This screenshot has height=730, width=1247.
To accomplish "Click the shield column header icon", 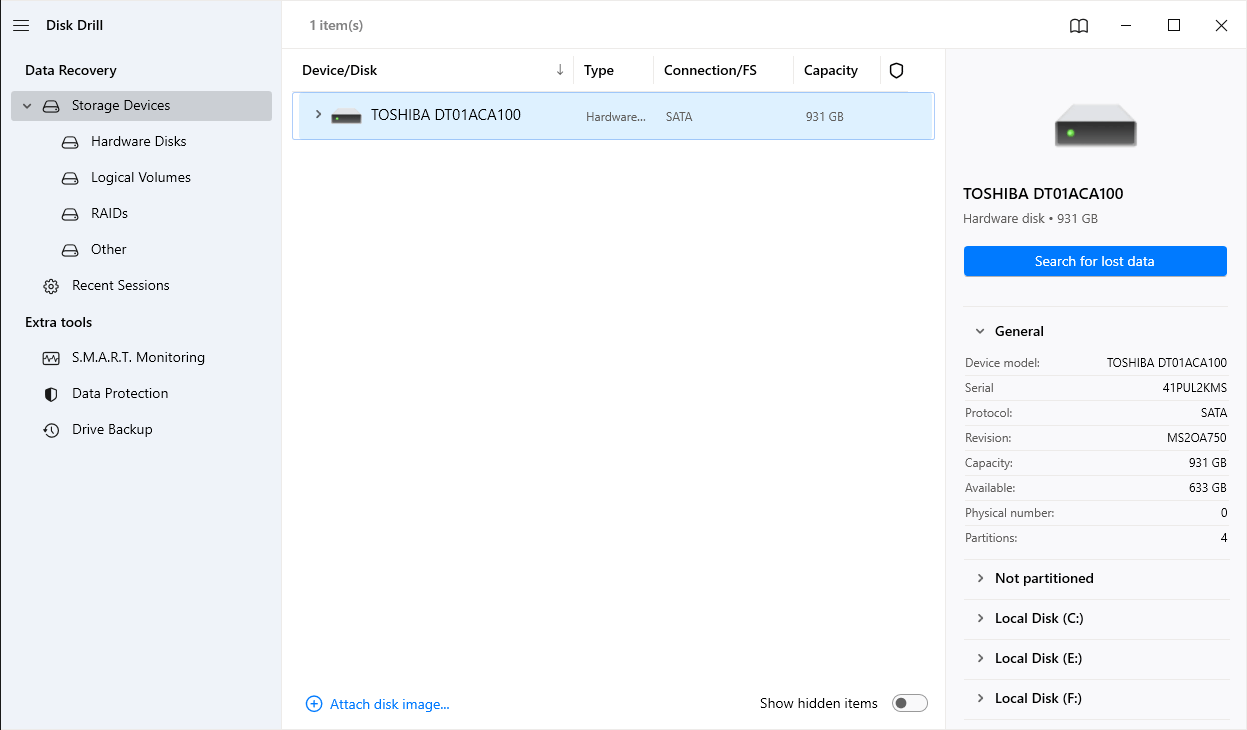I will point(896,70).
